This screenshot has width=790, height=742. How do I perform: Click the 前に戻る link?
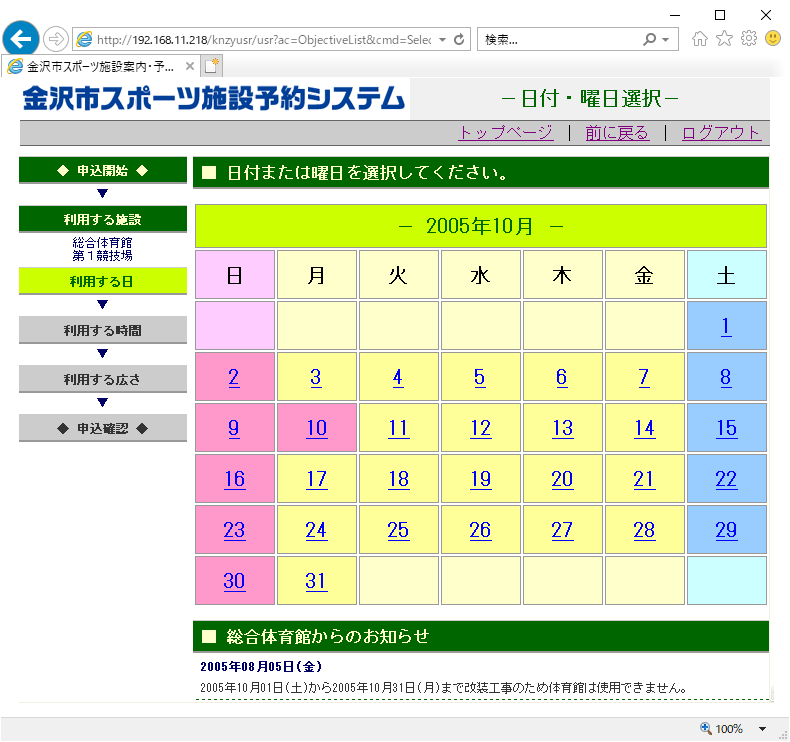click(x=617, y=133)
